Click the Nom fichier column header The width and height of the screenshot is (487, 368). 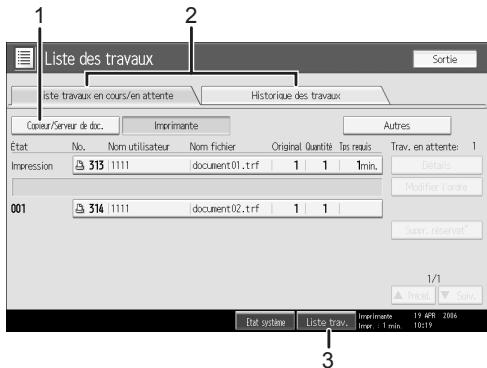coord(212,147)
